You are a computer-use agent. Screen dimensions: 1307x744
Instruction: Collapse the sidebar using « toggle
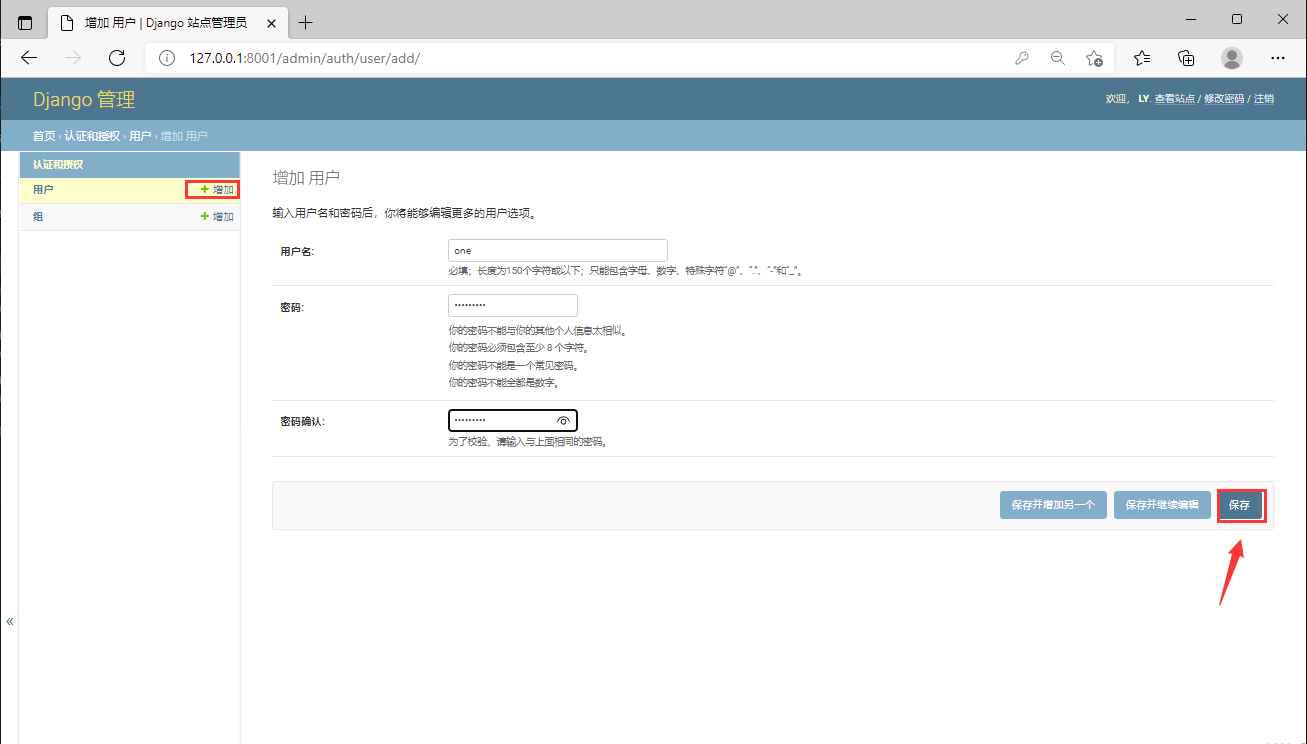tap(10, 621)
